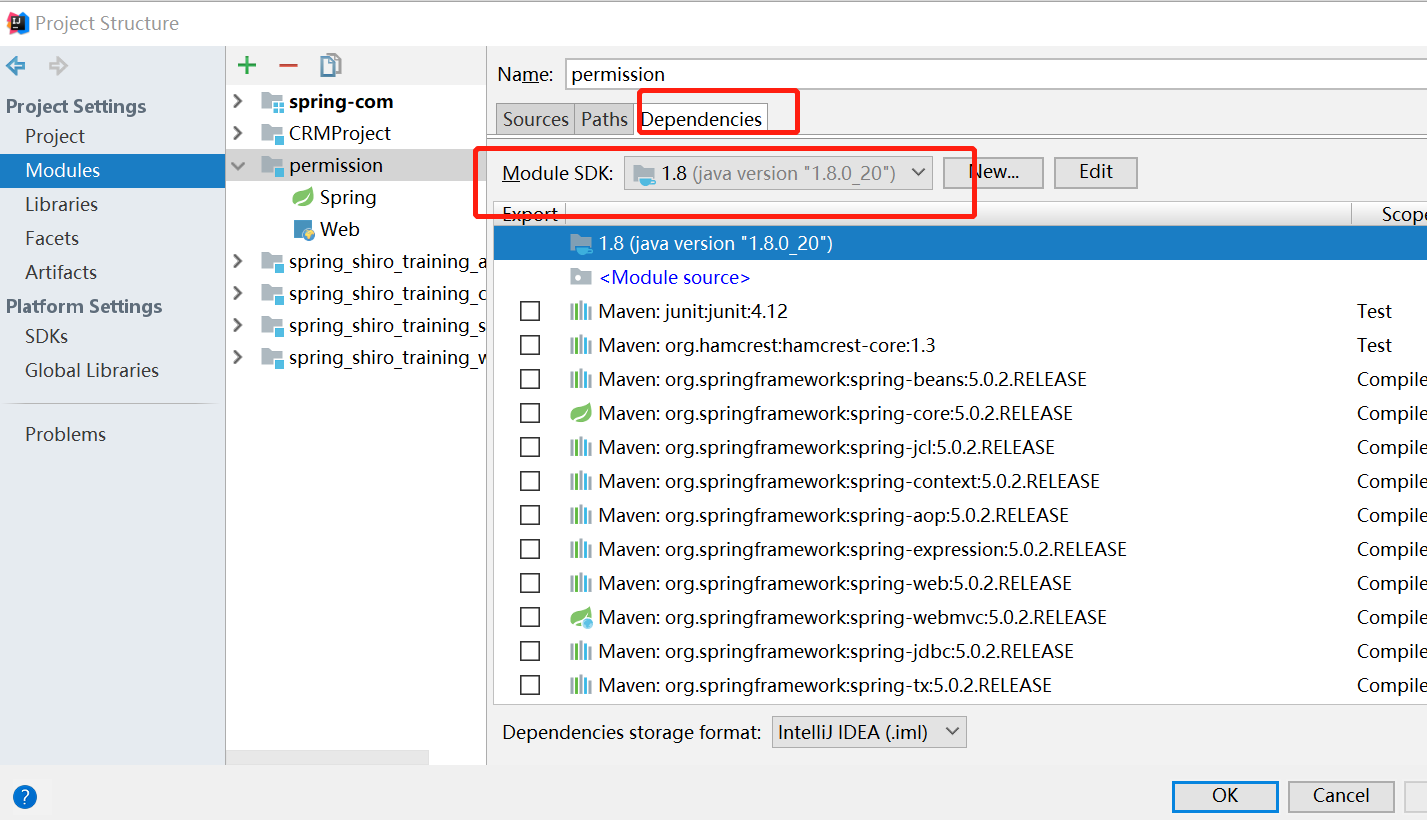Click the spring-com module folder icon
The image size is (1427, 820).
point(272,101)
